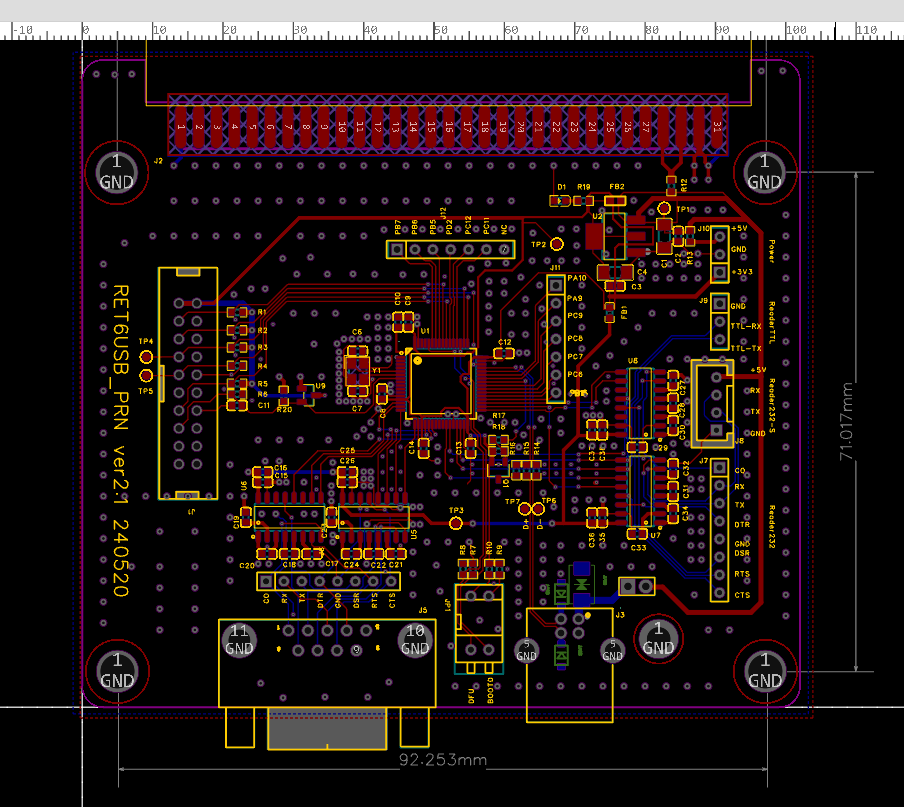
Task: Click the 71.017mm height dimension text
Action: pos(848,421)
